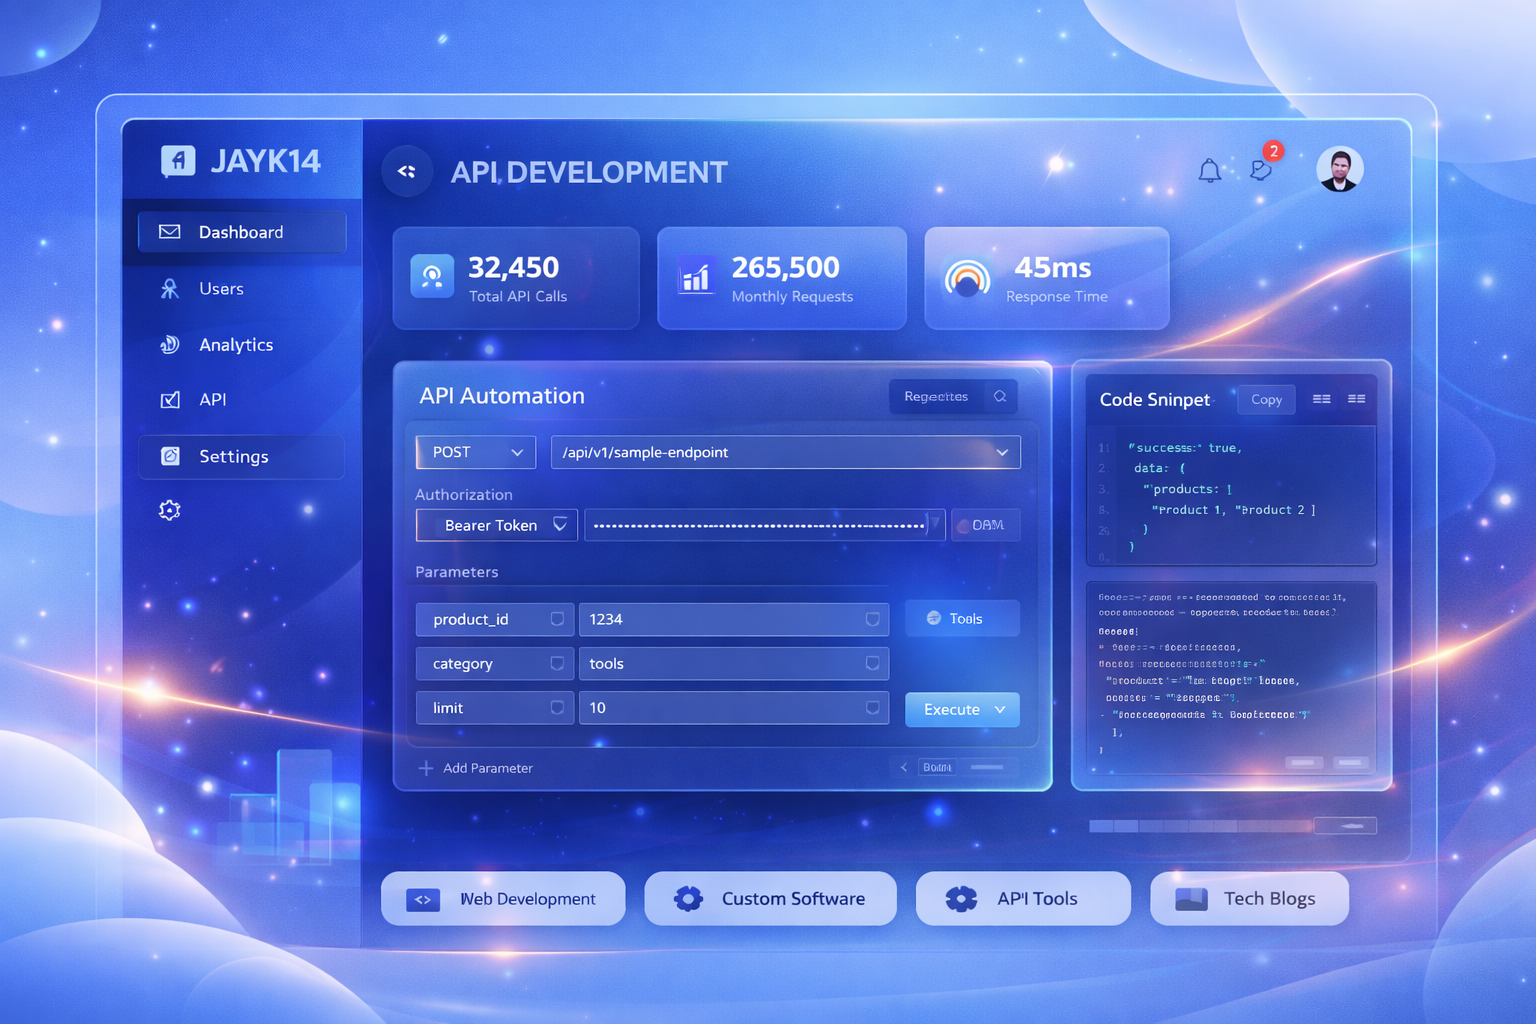
Task: Toggle the lock icon on product_id parameter
Action: pyautogui.click(x=556, y=619)
